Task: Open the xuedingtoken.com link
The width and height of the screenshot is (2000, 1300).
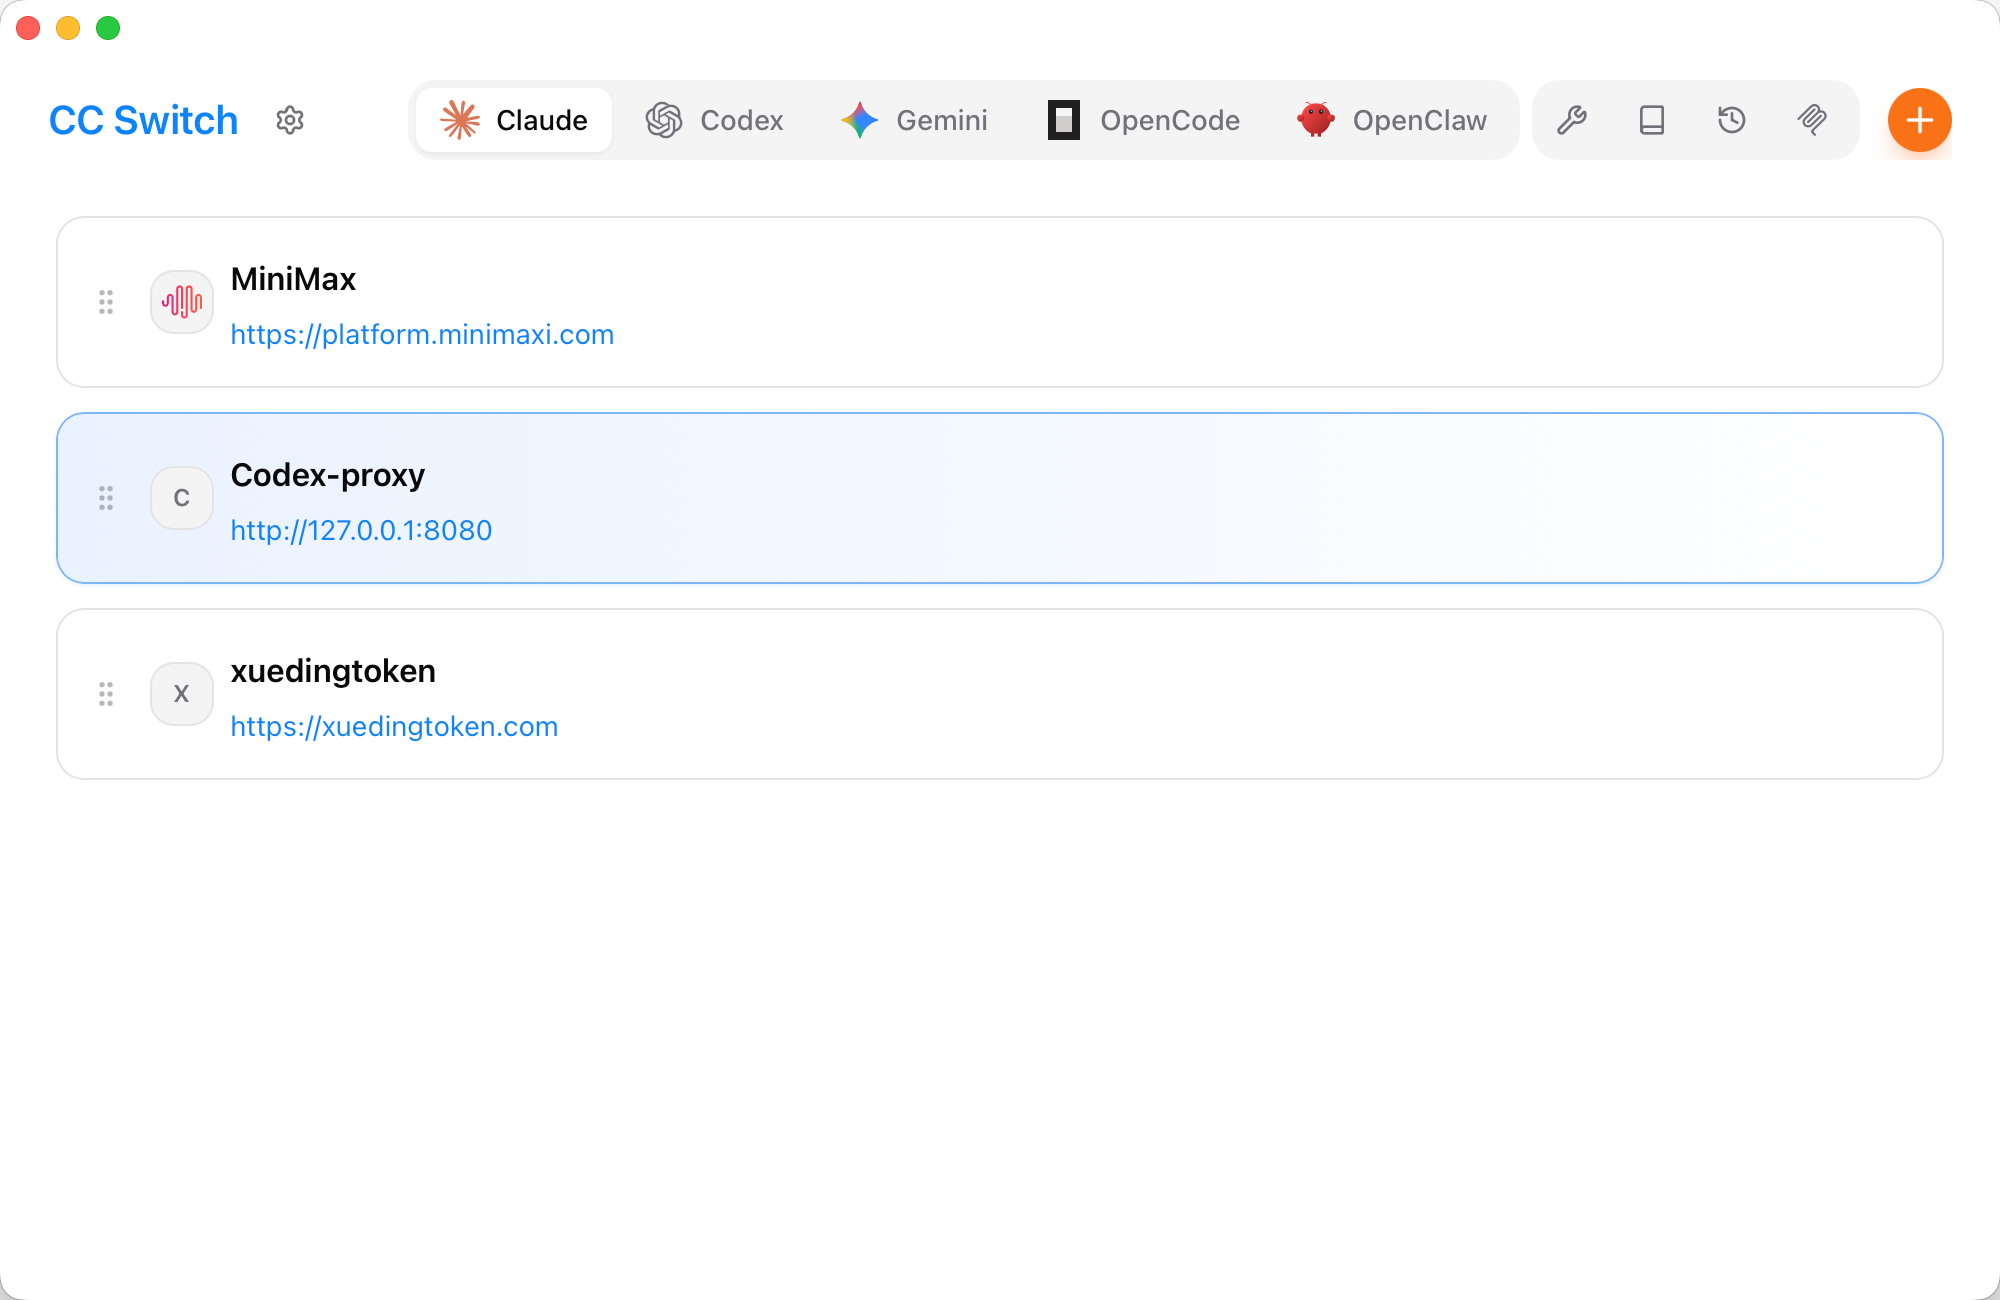Action: (x=394, y=726)
